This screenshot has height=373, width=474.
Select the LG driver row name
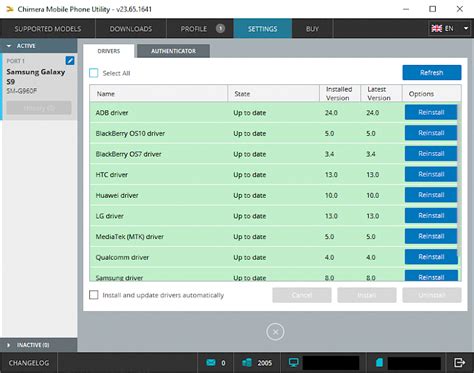click(110, 216)
